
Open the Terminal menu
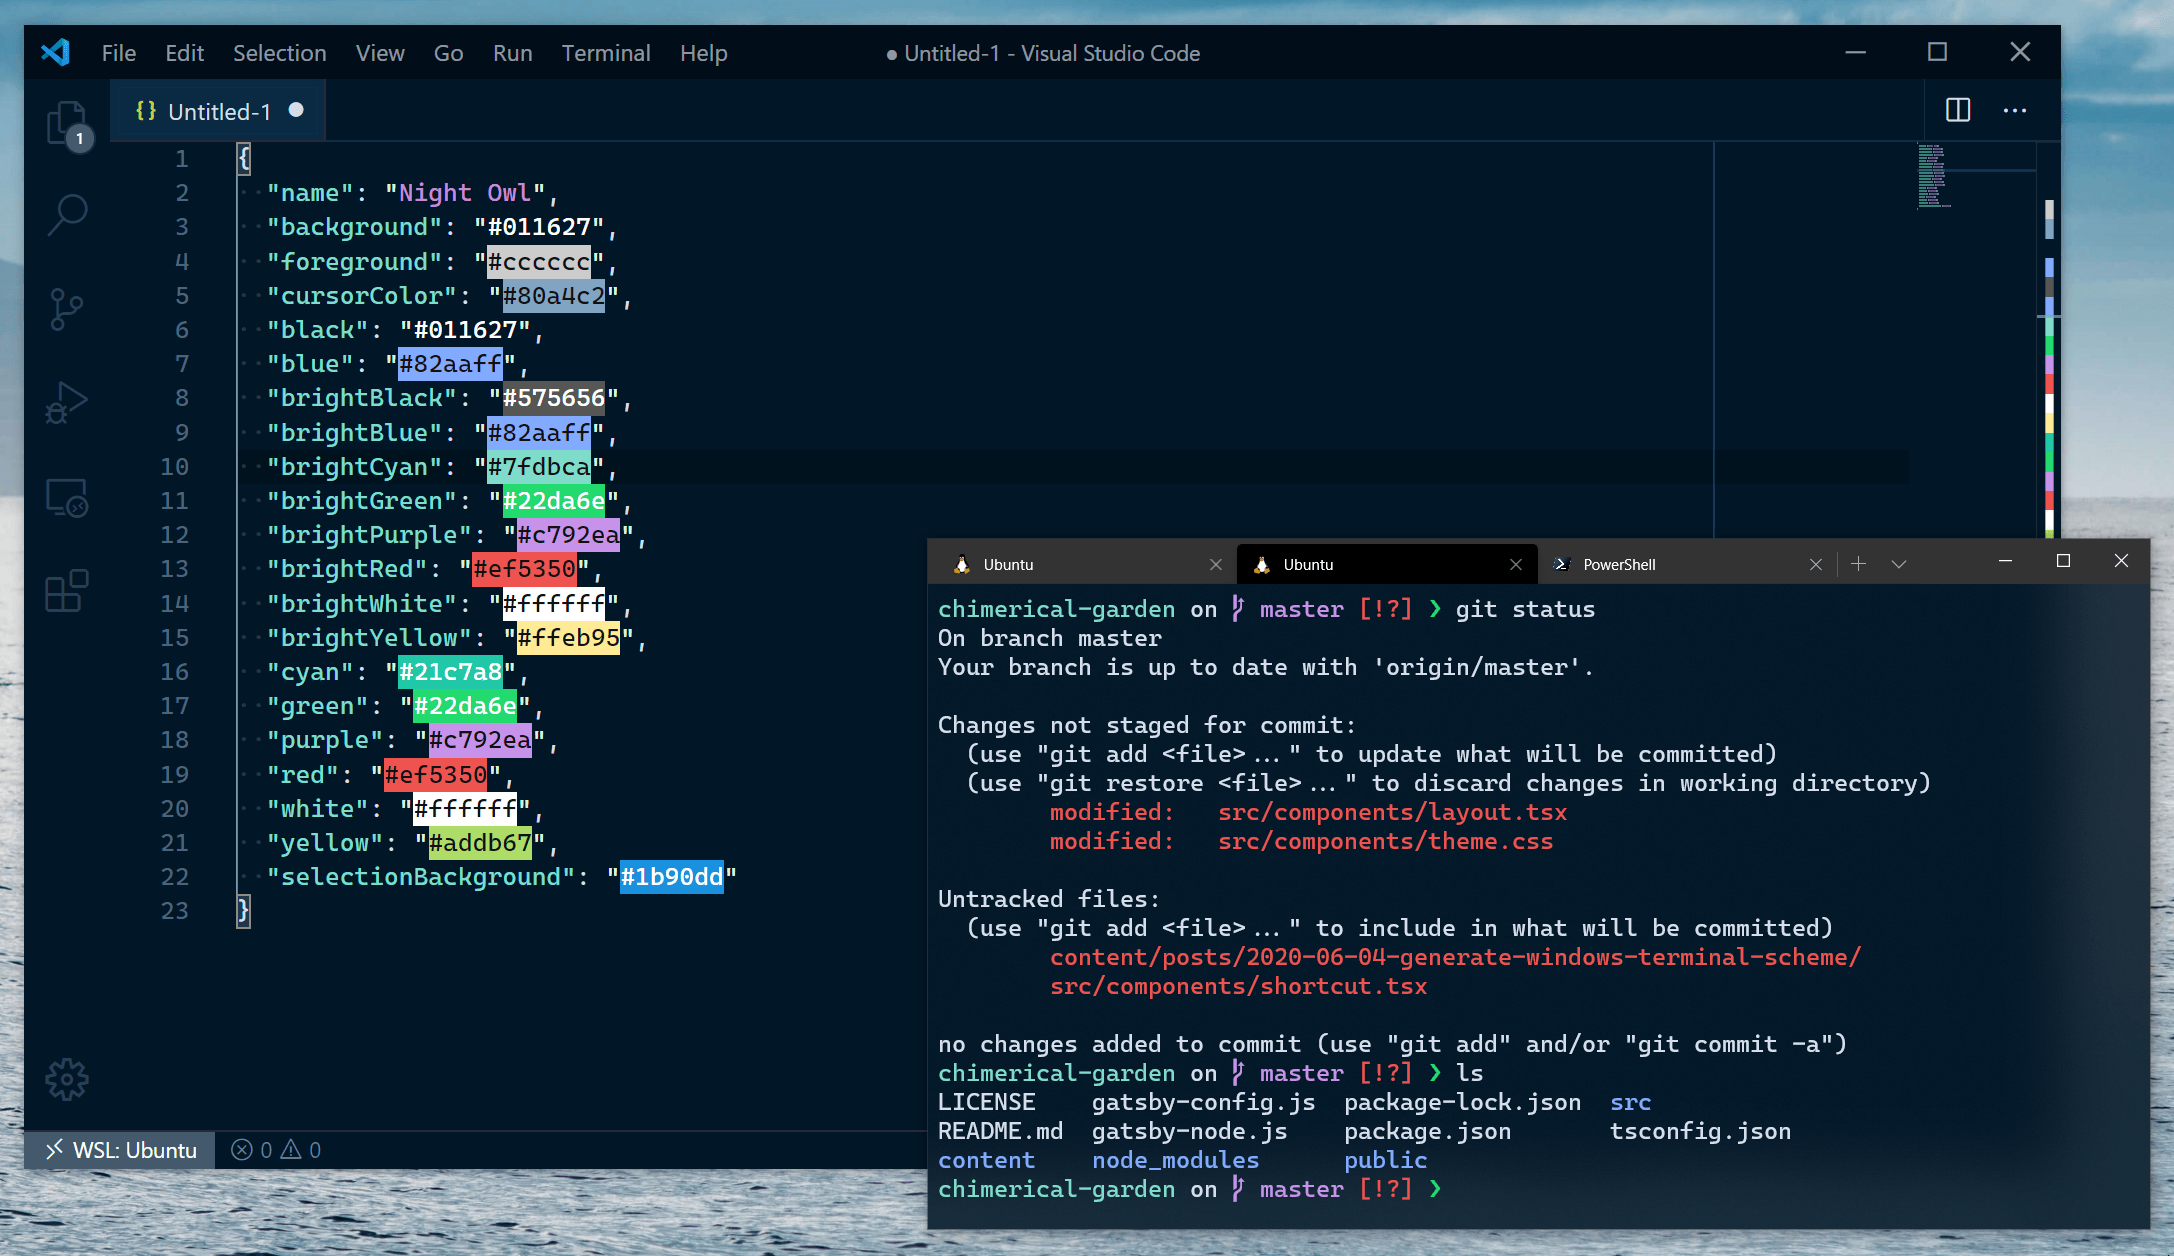click(606, 53)
